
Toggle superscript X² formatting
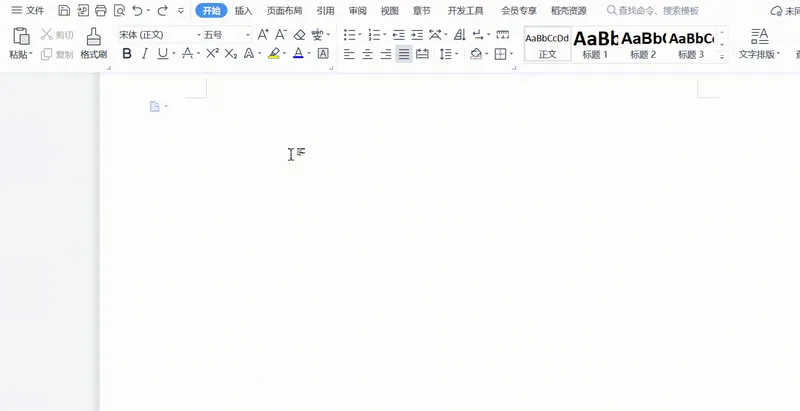[x=212, y=54]
